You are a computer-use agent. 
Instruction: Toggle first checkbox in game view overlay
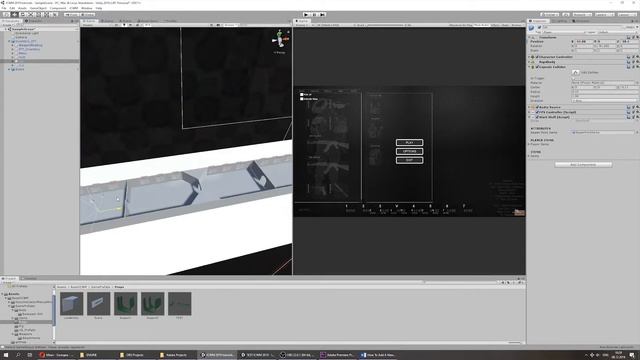(x=302, y=95)
